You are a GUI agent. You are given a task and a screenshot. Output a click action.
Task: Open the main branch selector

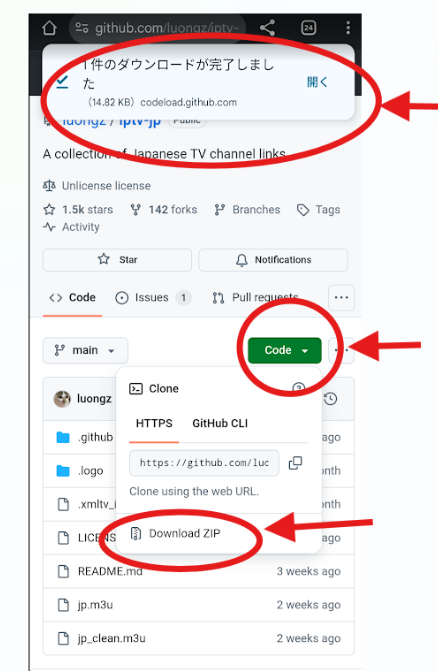(85, 350)
